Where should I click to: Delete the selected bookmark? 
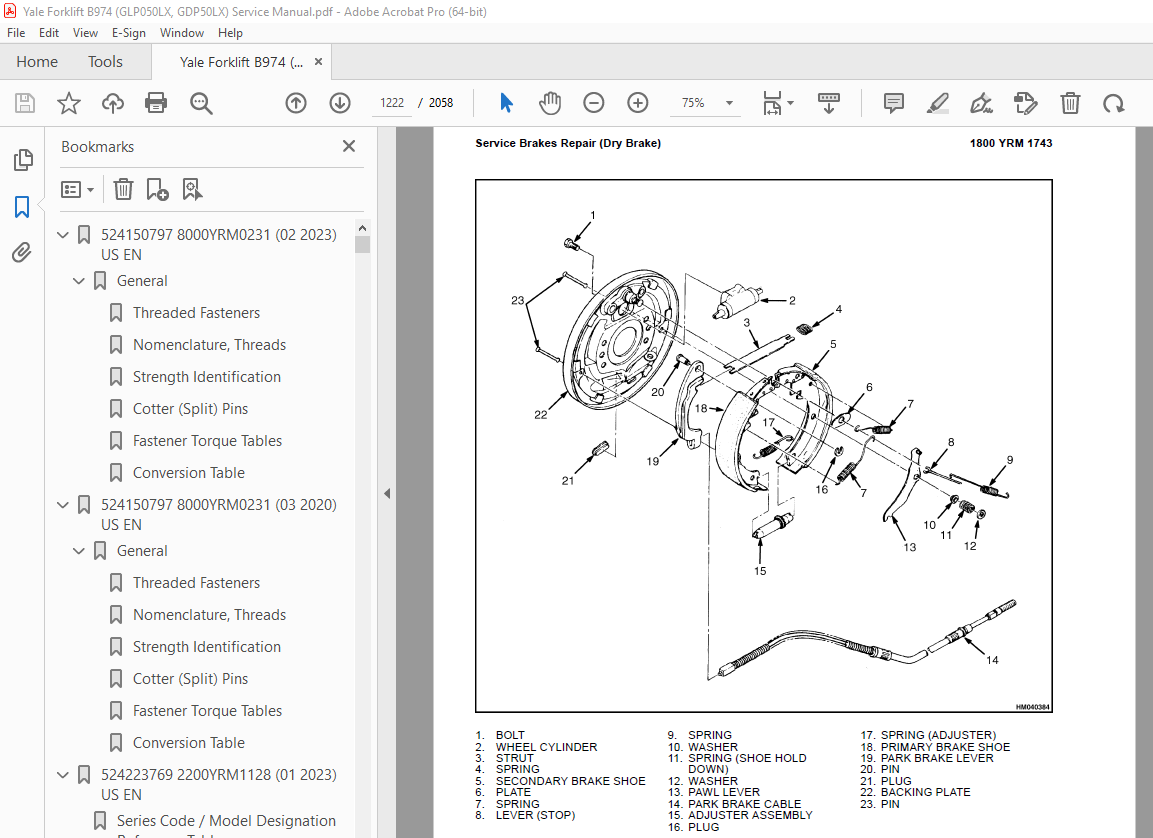(x=123, y=190)
